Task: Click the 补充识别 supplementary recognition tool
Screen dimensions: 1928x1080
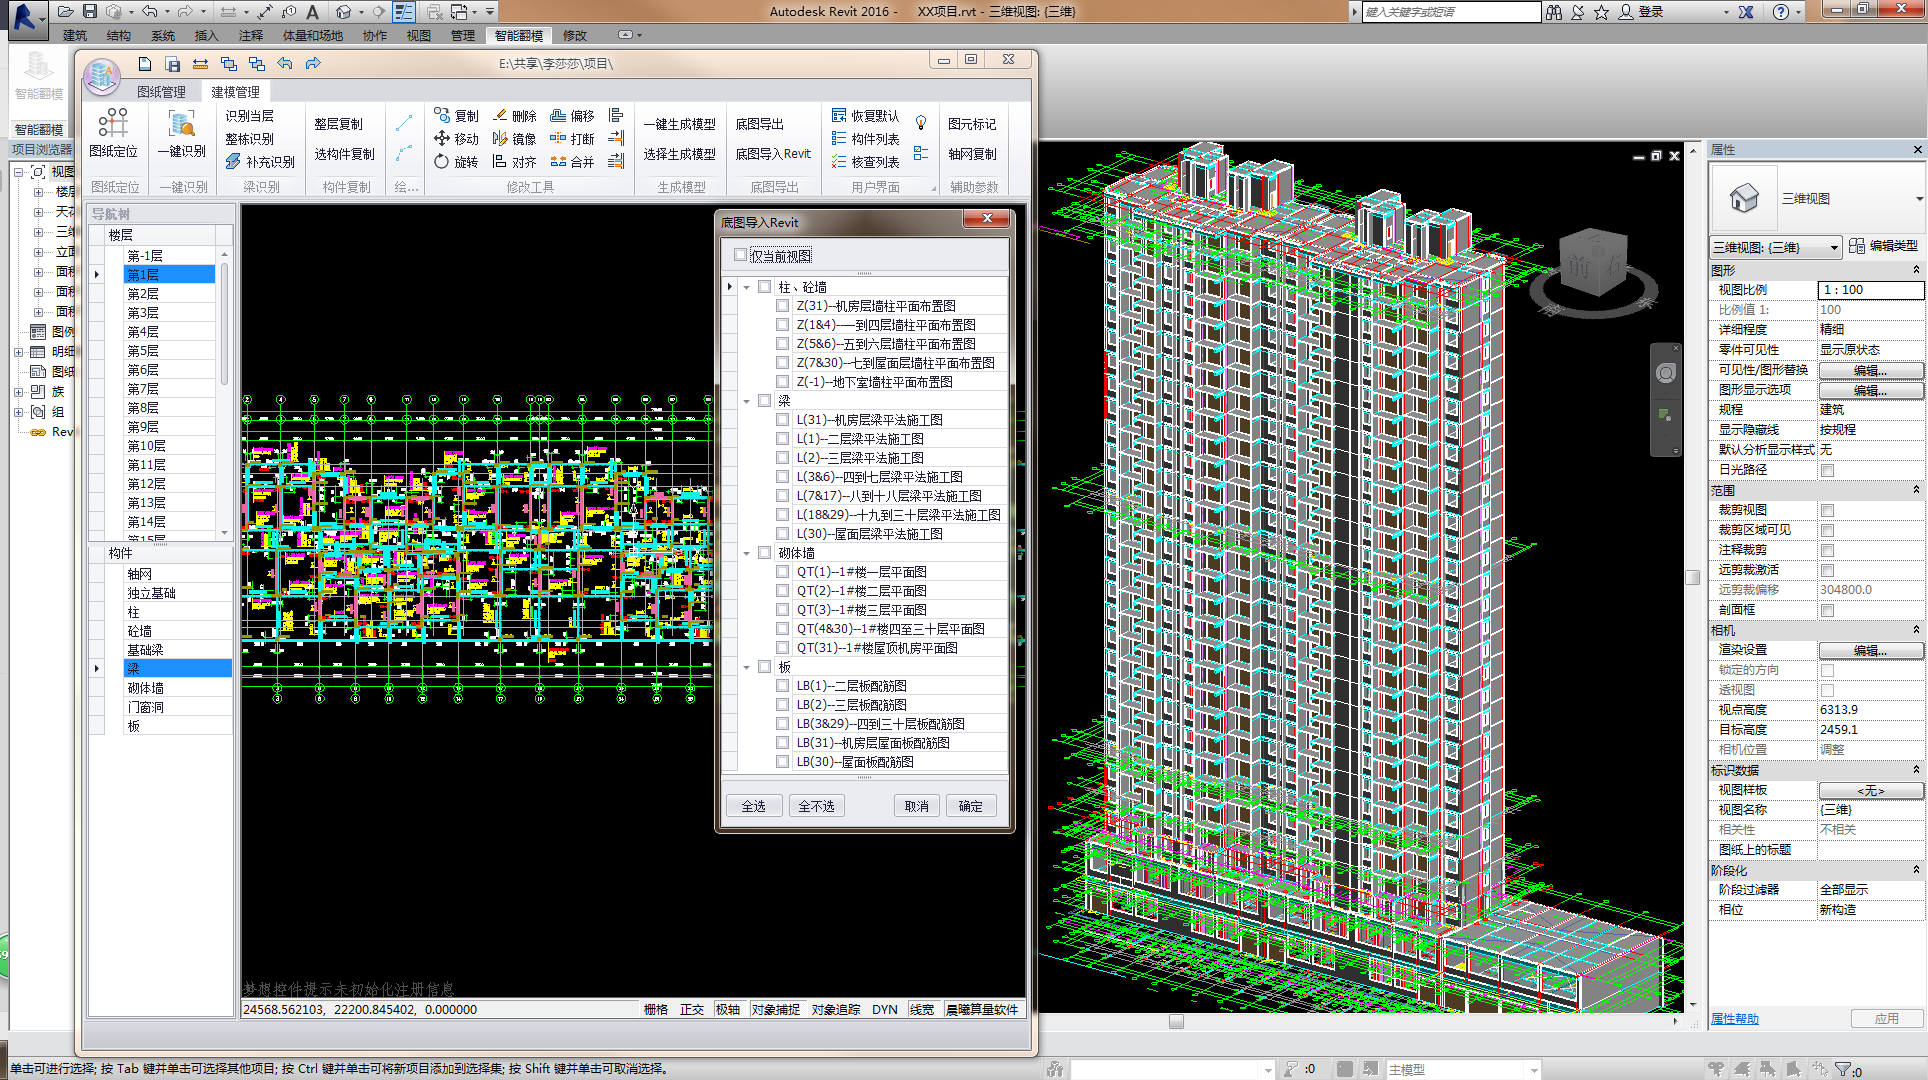Action: pyautogui.click(x=260, y=162)
